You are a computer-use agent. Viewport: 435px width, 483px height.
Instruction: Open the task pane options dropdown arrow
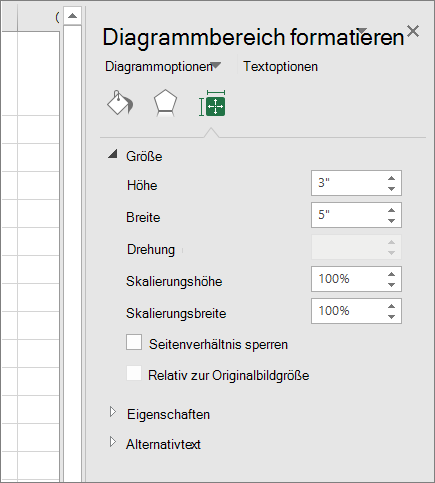[362, 30]
